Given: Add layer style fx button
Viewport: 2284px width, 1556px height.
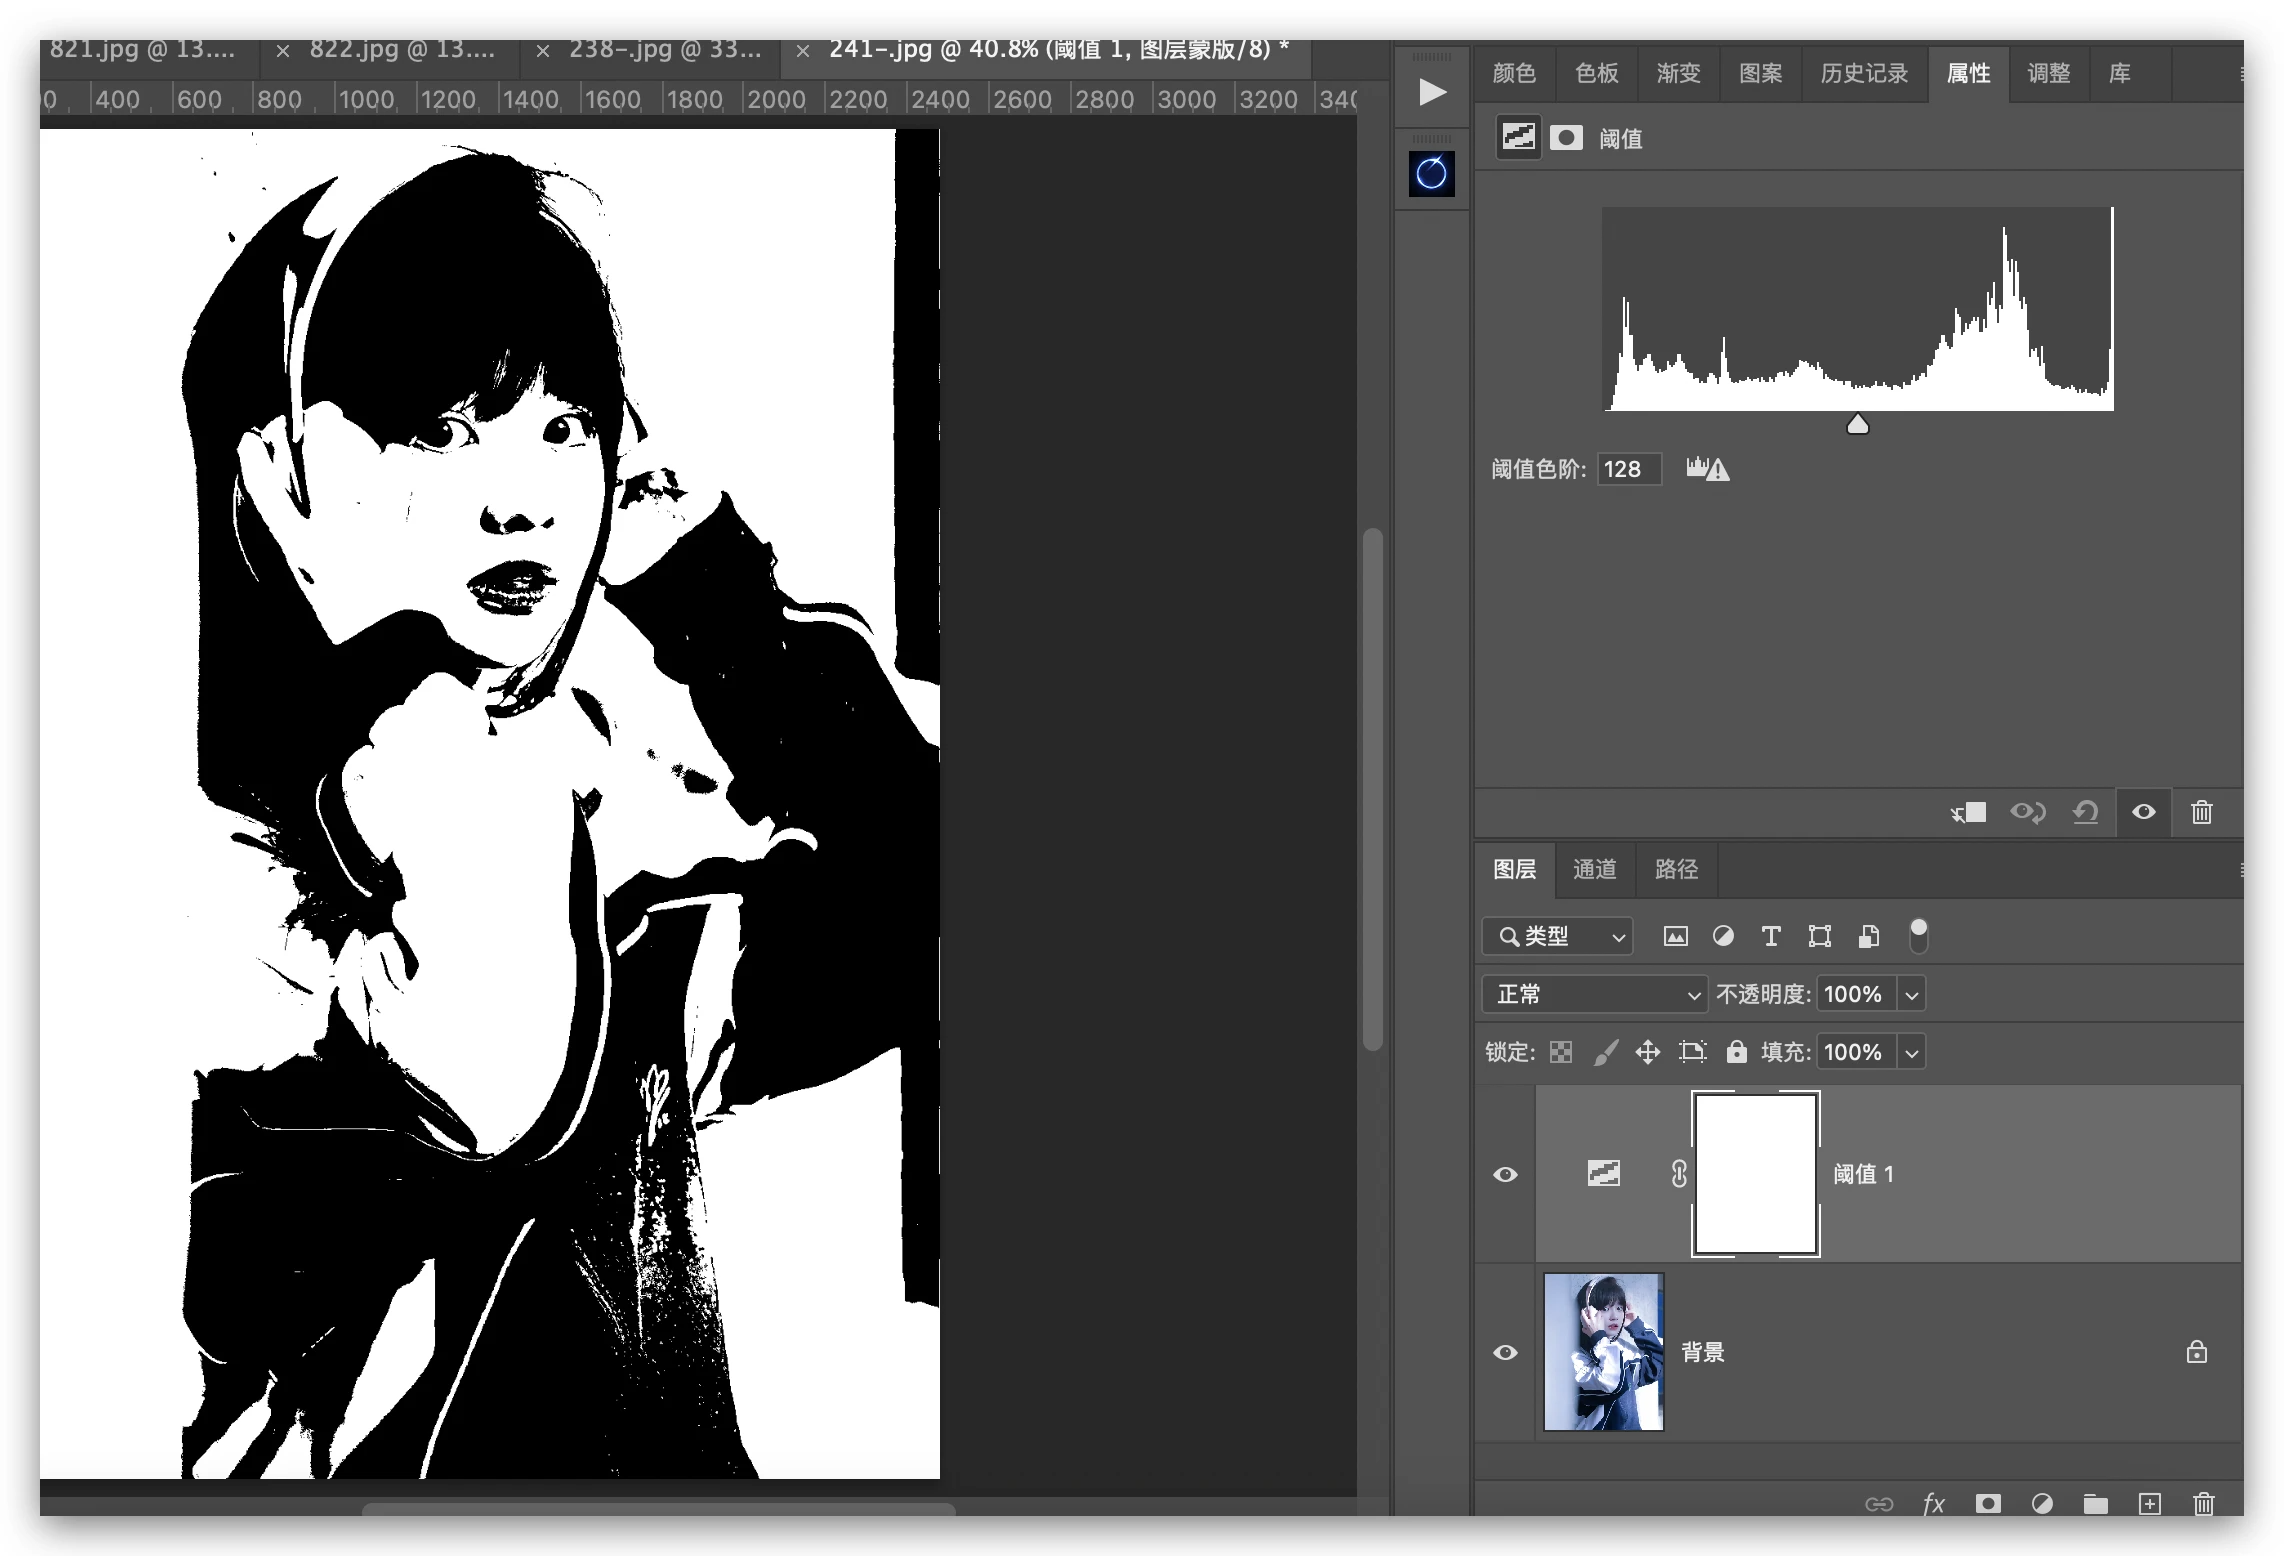Looking at the screenshot, I should (x=1933, y=1504).
